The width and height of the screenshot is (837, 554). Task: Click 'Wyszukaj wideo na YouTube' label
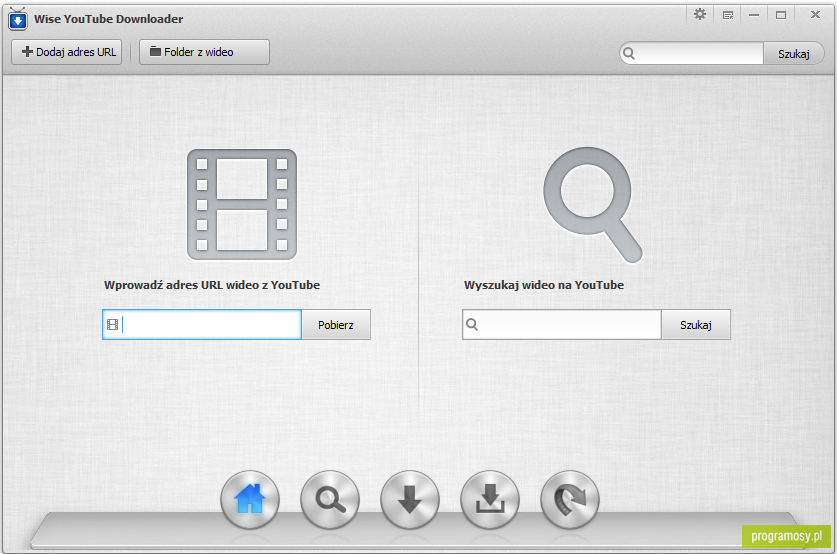click(544, 285)
